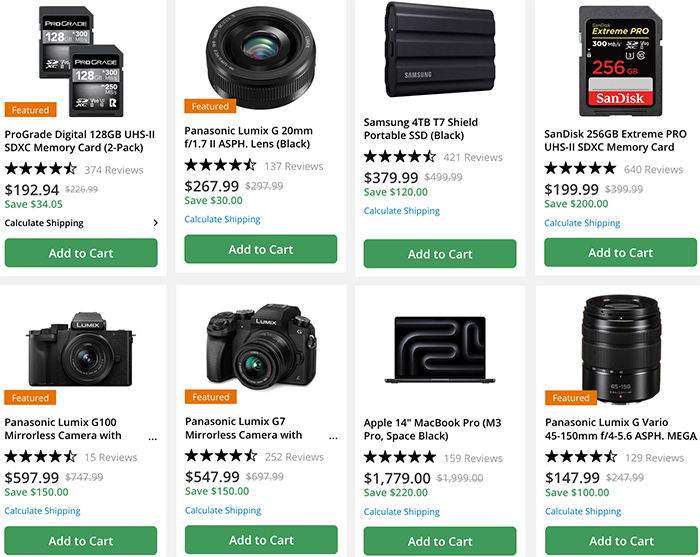Add Panasonic Lumix G 20mm lens to cart
Screen dimensions: 700x557
point(260,249)
